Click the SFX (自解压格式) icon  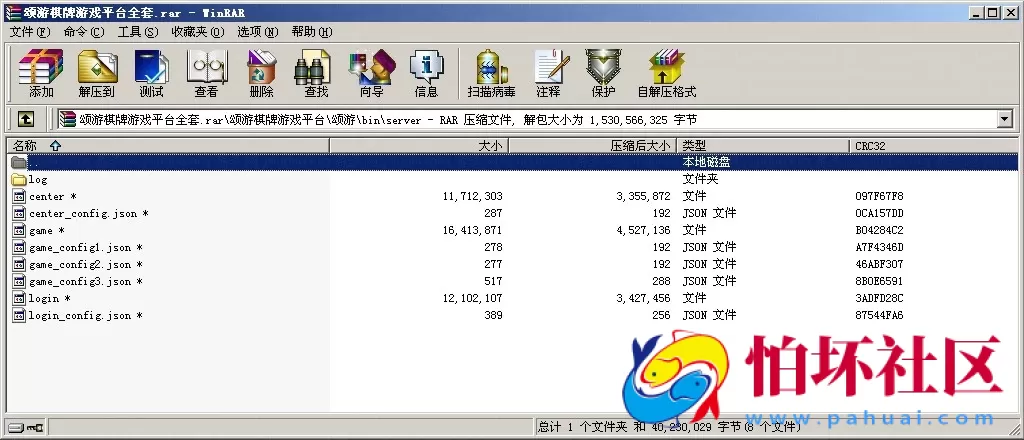(x=667, y=73)
